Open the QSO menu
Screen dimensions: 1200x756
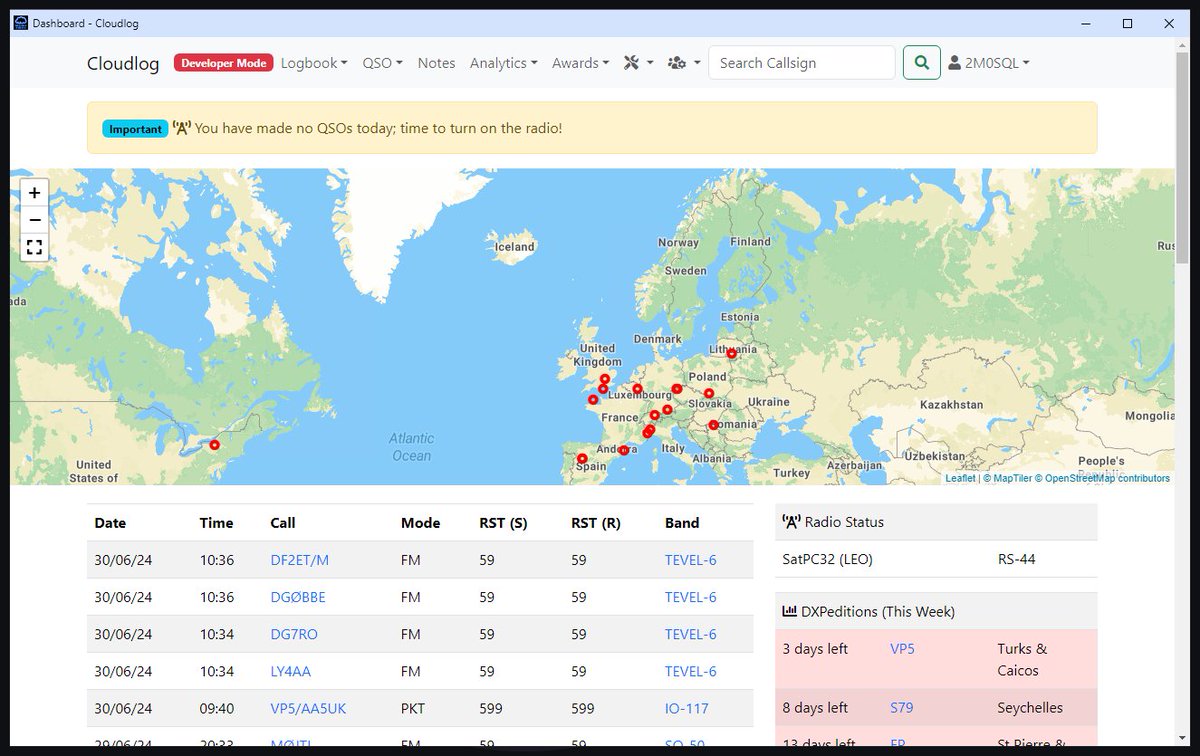coord(382,62)
